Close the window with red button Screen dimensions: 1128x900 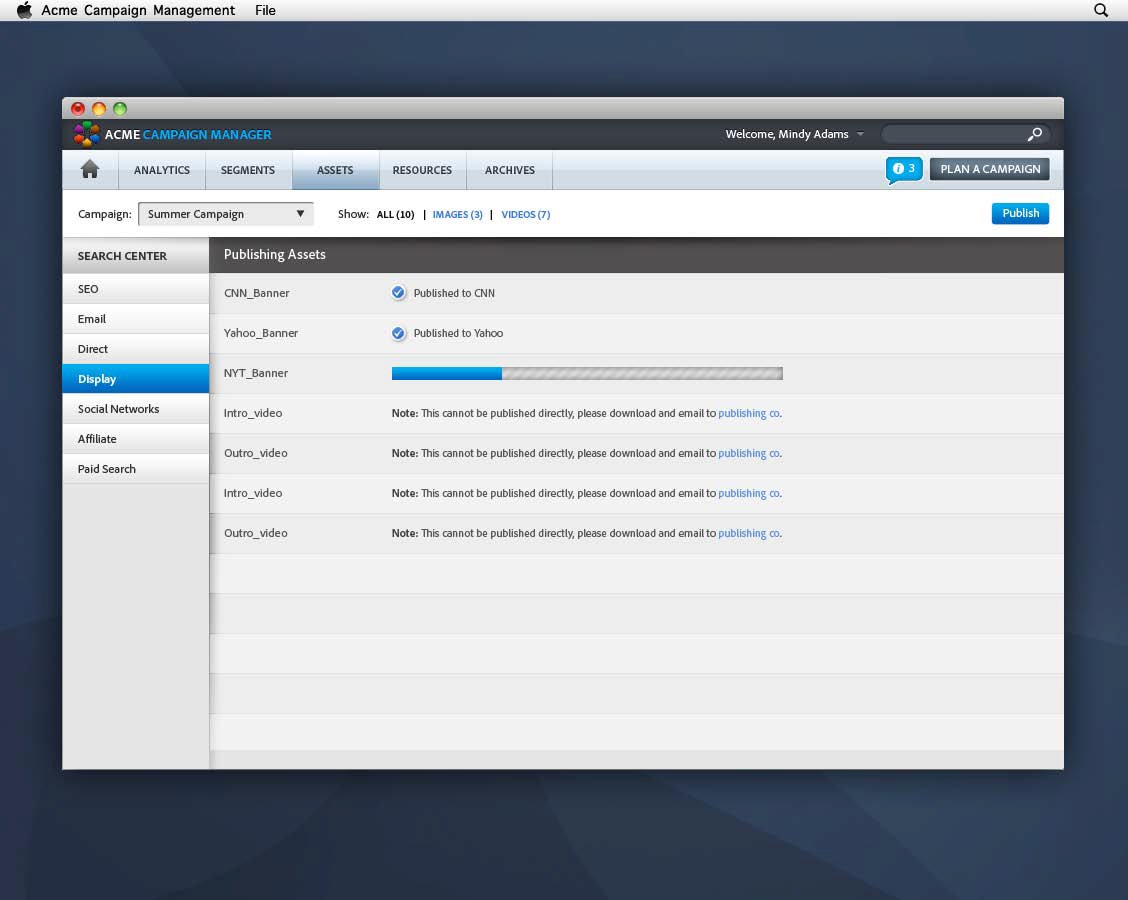78,109
